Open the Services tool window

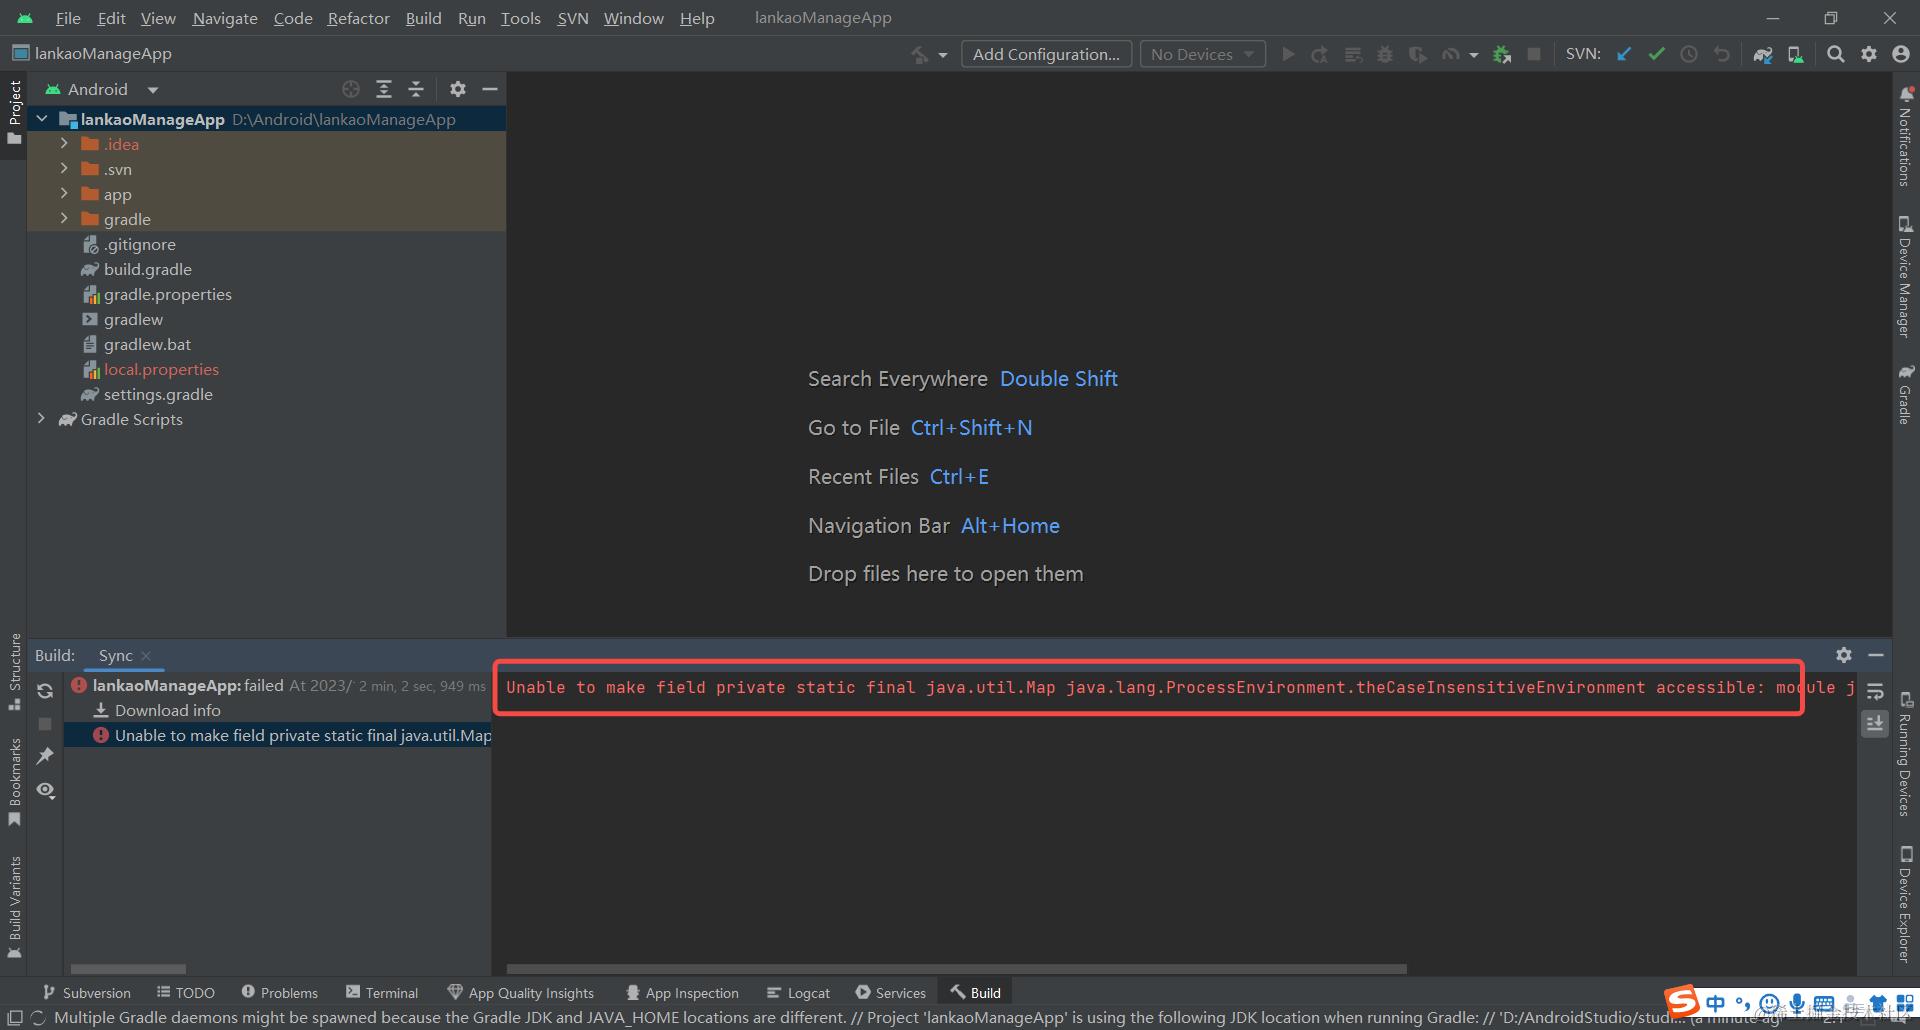[x=891, y=993]
